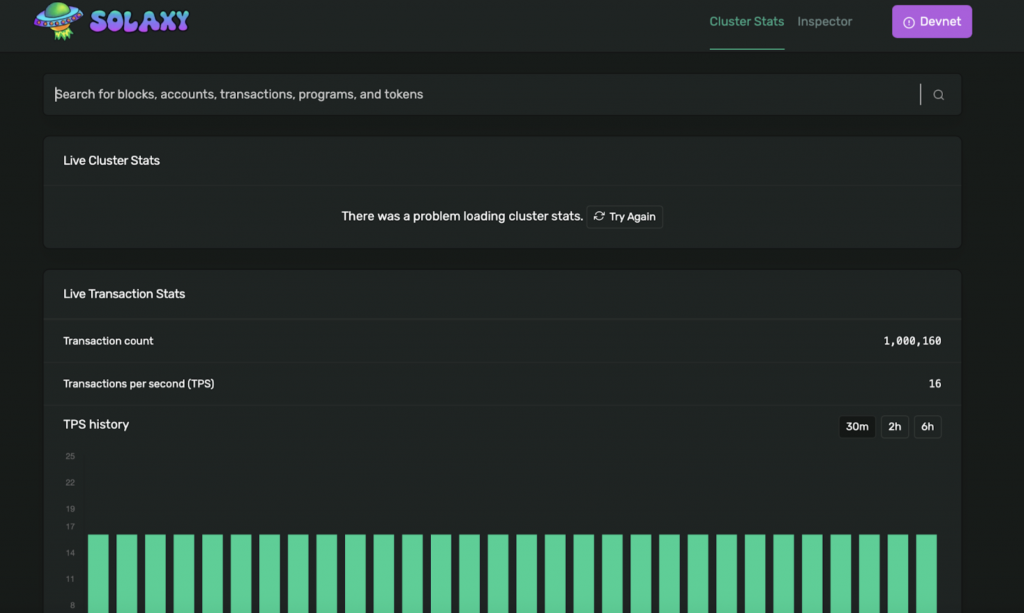Click the Solaxy UFO logo icon

59,20
